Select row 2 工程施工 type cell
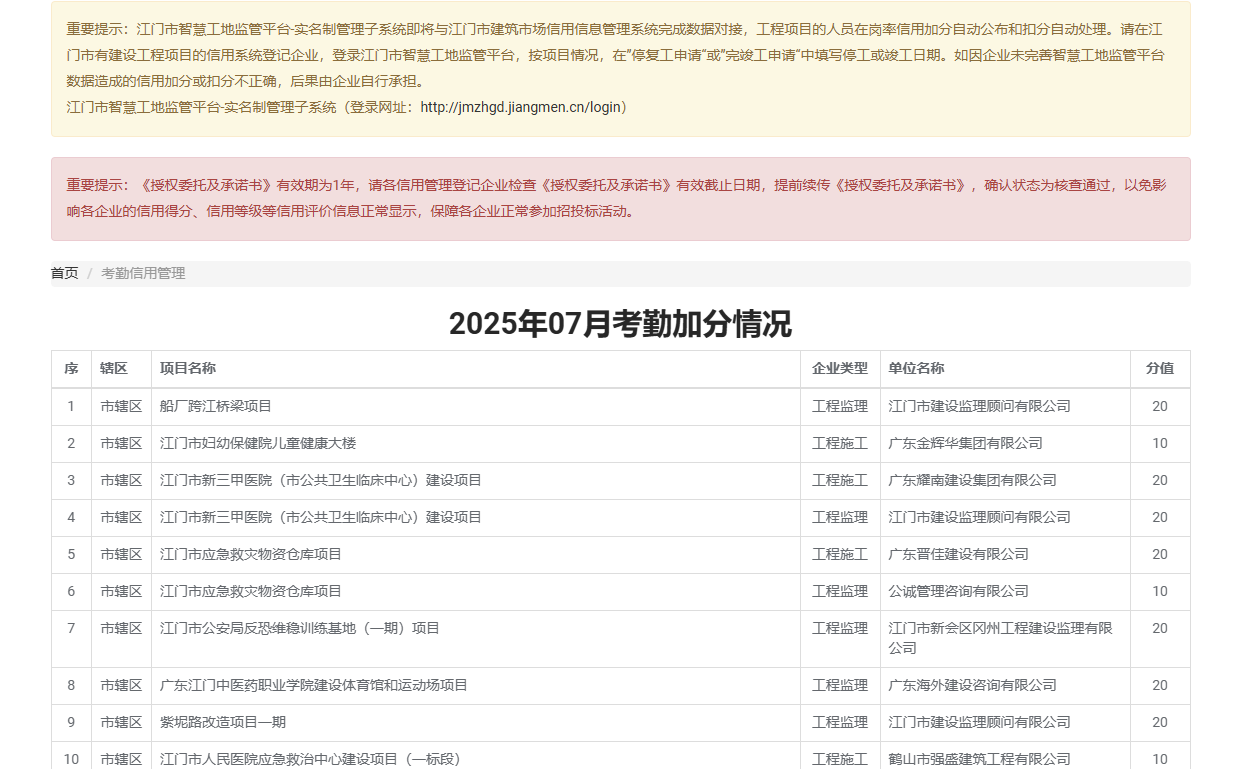The width and height of the screenshot is (1239, 769). pos(841,443)
